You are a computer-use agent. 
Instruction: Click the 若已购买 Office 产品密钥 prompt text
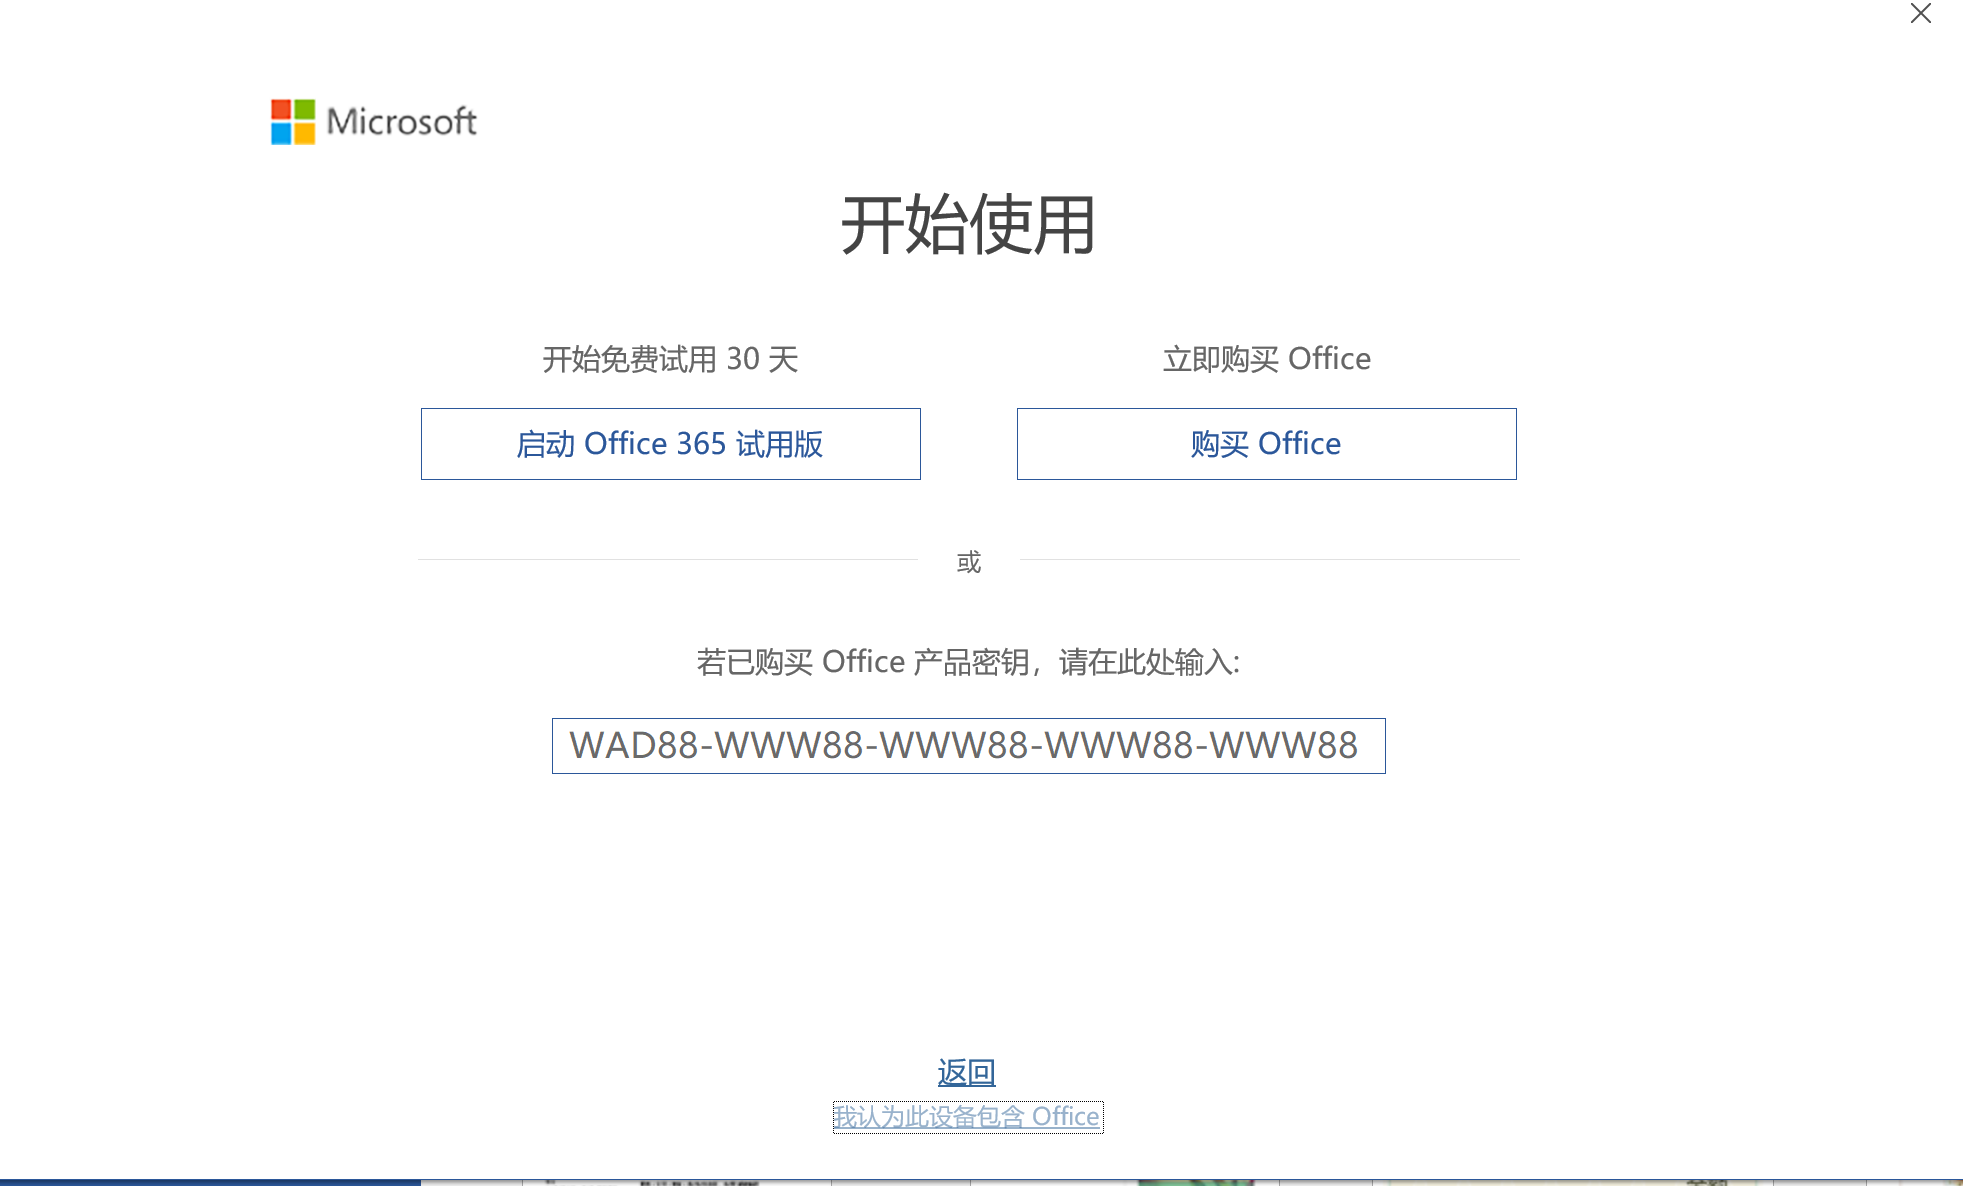pos(968,662)
